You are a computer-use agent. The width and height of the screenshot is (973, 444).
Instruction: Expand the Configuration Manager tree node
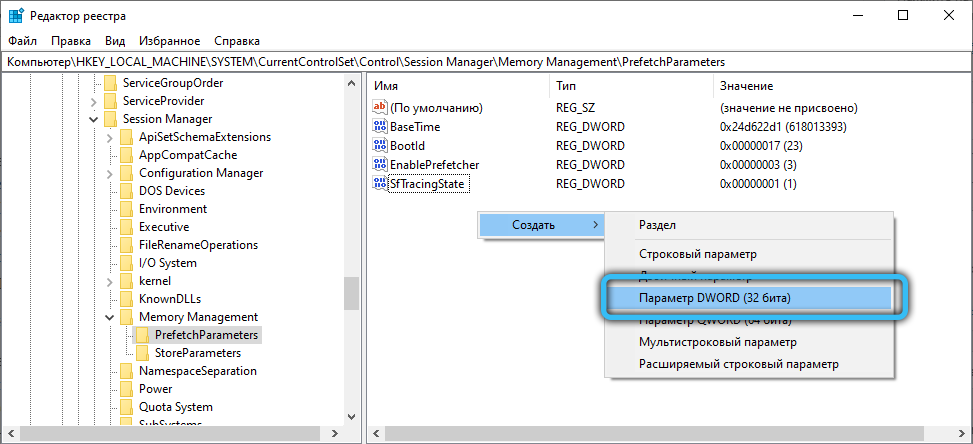(109, 173)
